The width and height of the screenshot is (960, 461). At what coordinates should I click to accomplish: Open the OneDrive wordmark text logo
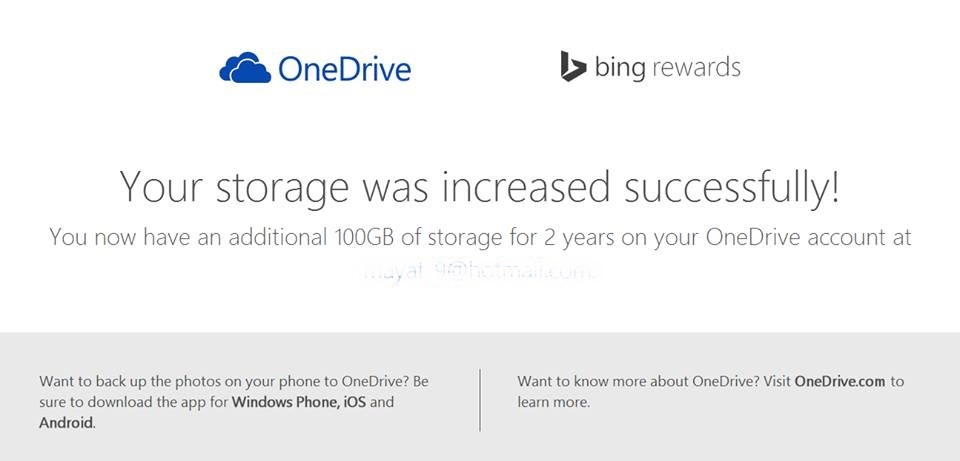[x=345, y=69]
